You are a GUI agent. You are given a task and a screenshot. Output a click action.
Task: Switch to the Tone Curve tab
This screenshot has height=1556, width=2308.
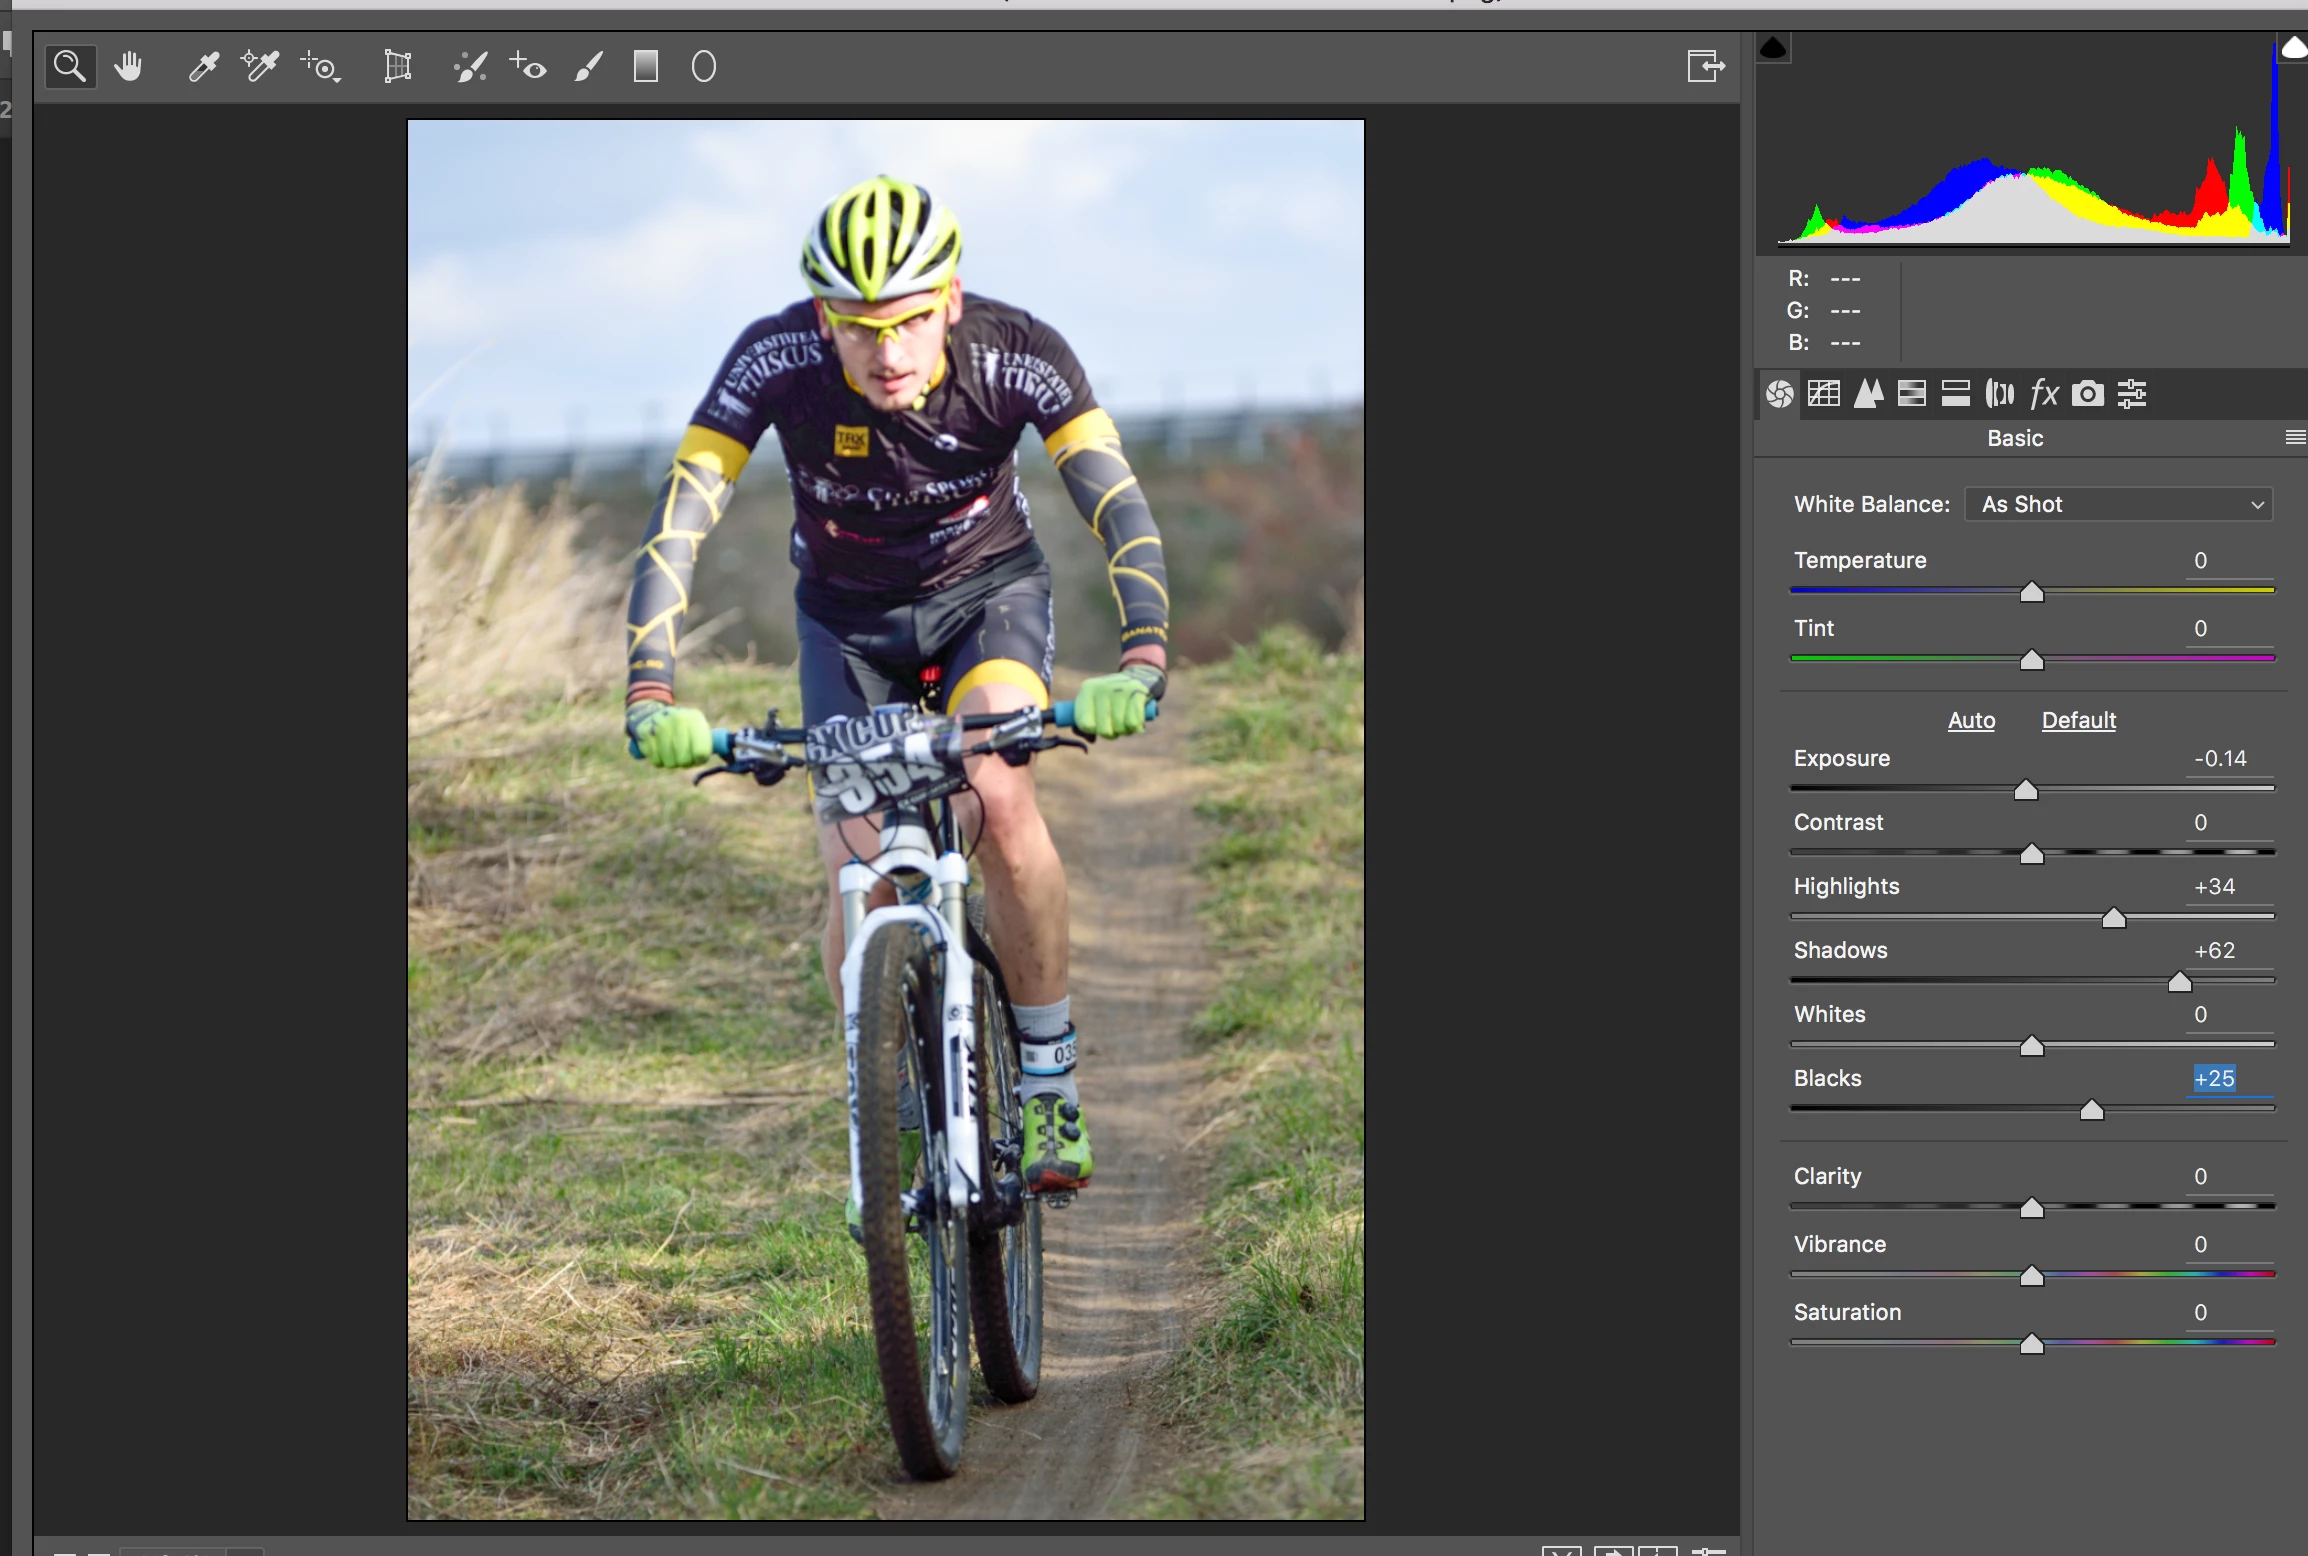(x=1824, y=394)
